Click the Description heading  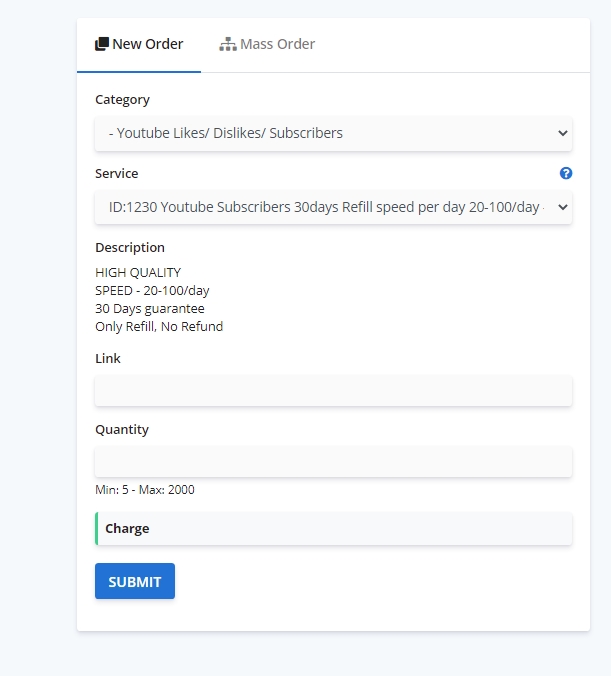[130, 247]
